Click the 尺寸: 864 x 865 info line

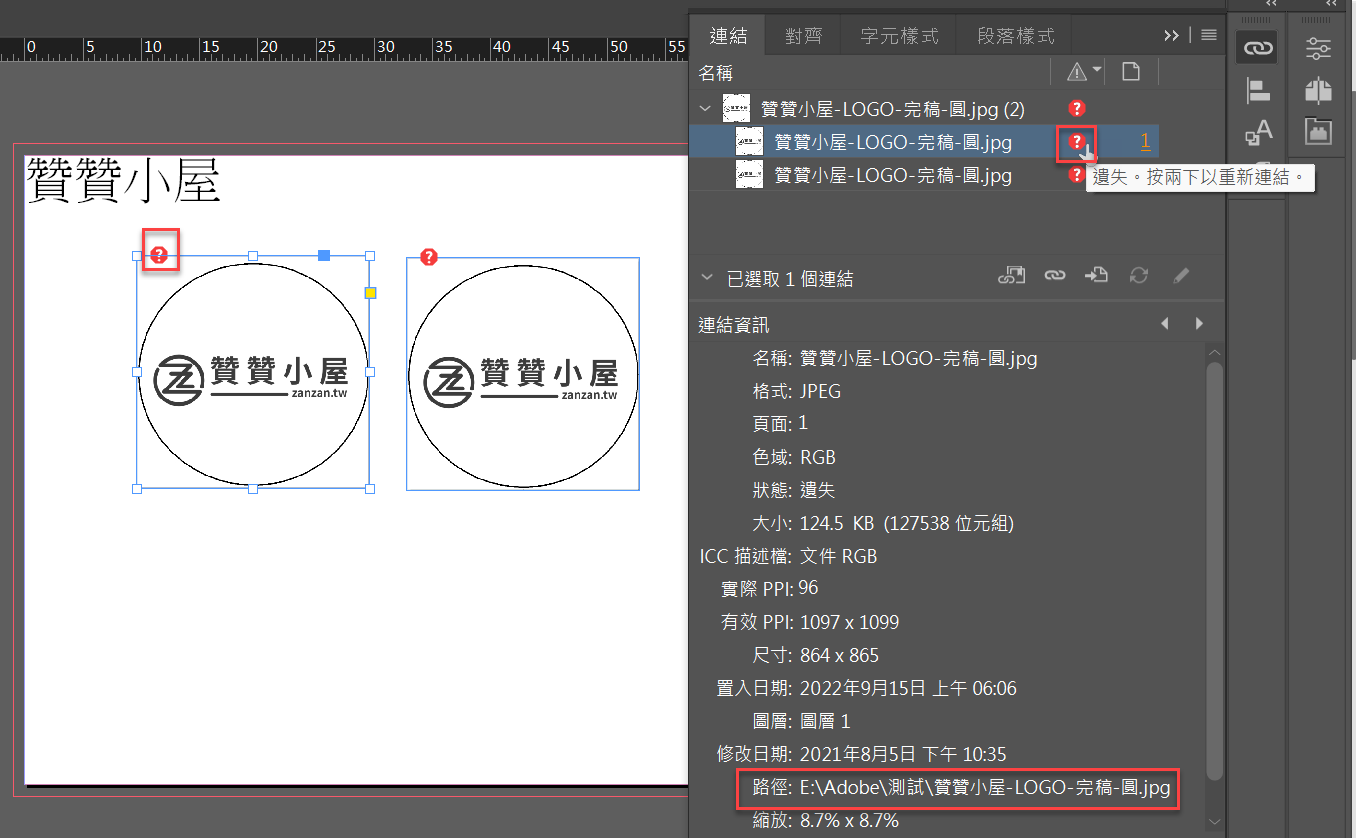pyautogui.click(x=815, y=655)
